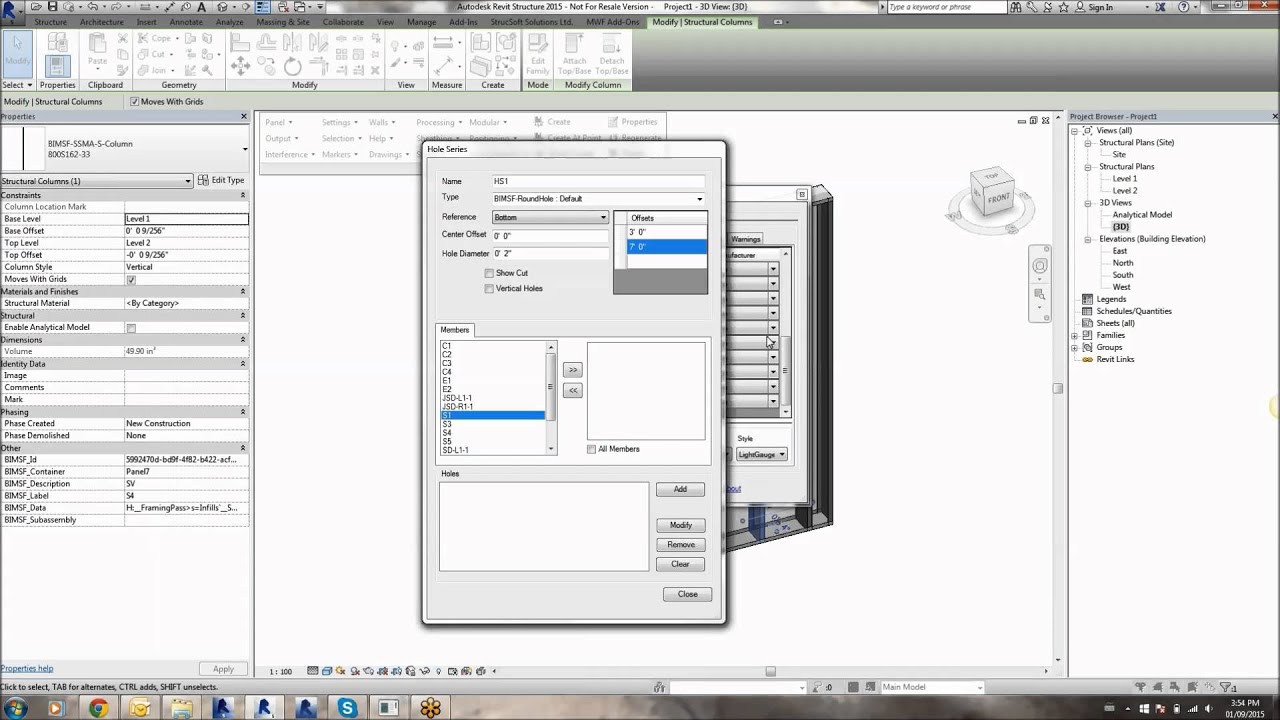The height and width of the screenshot is (720, 1280).
Task: Enable the Vertical Holes checkbox
Action: point(489,289)
